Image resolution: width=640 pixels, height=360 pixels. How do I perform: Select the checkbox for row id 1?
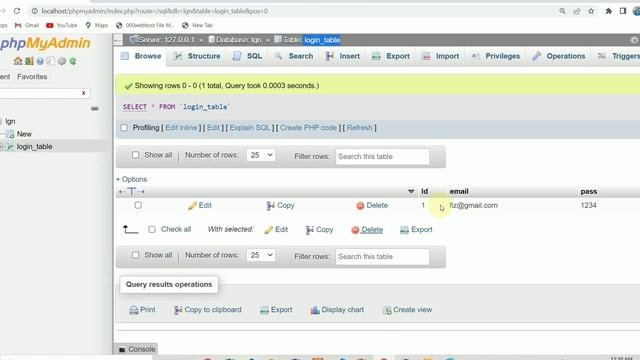point(138,205)
